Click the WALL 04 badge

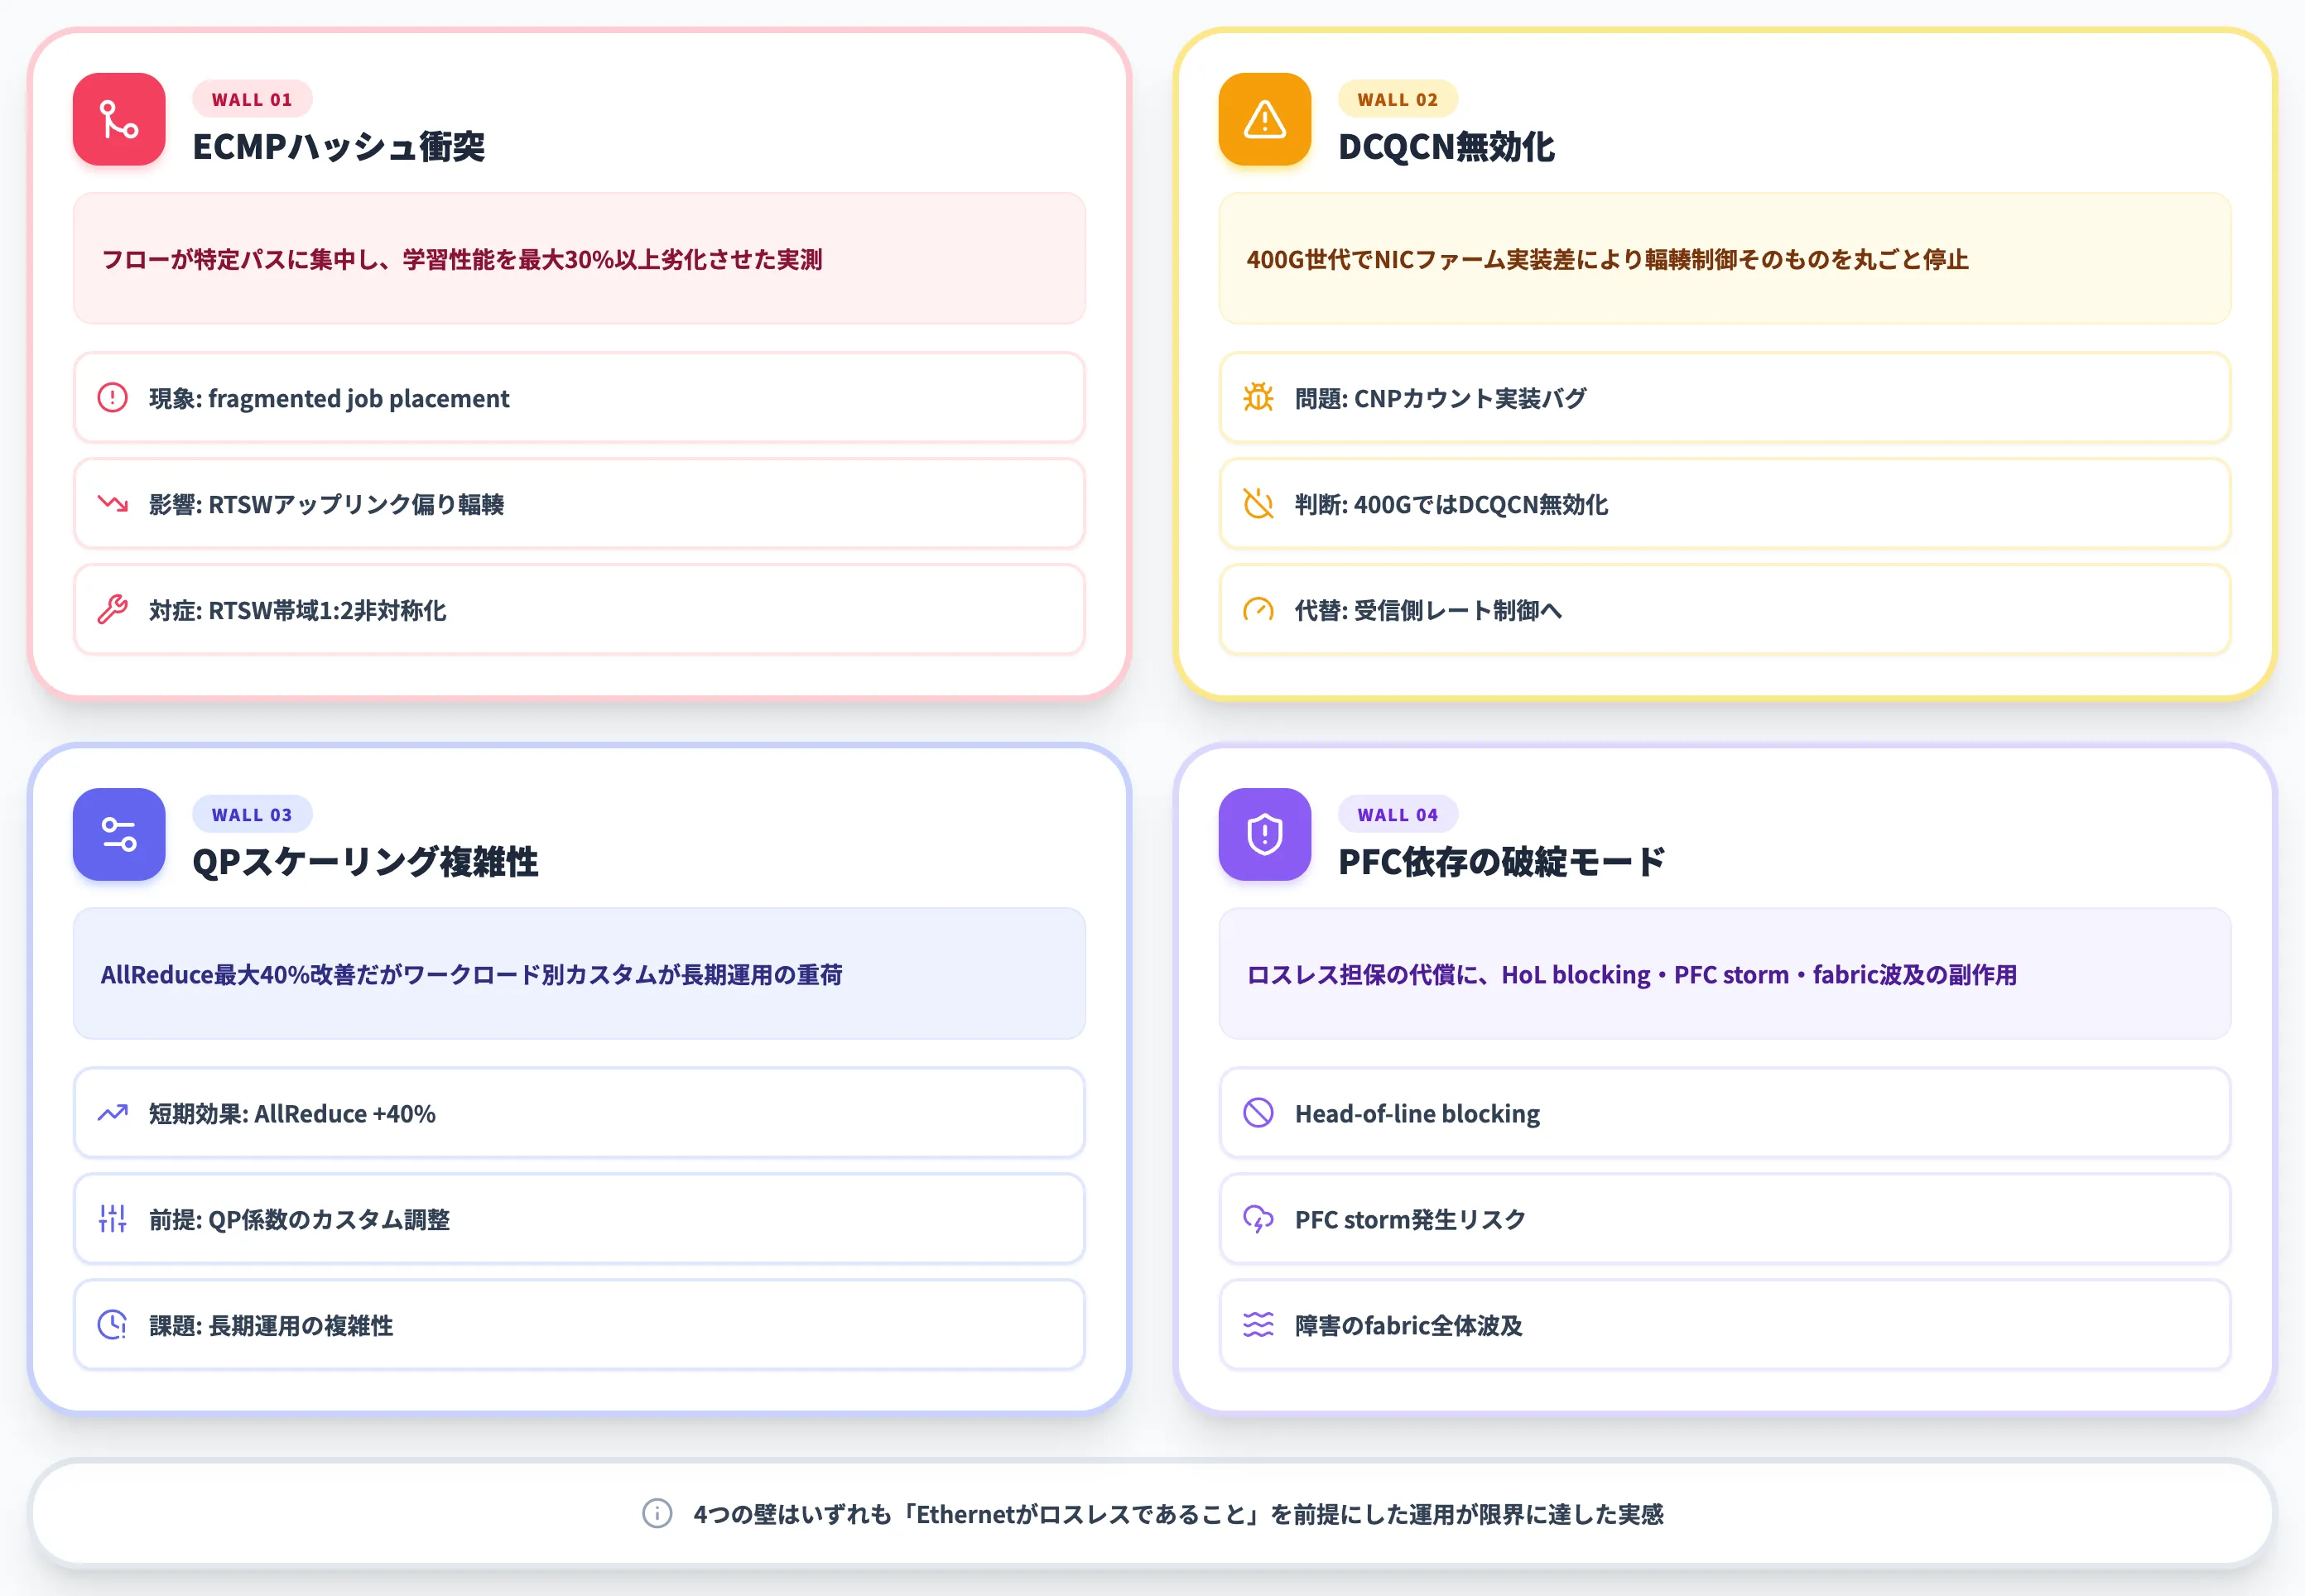(1397, 814)
